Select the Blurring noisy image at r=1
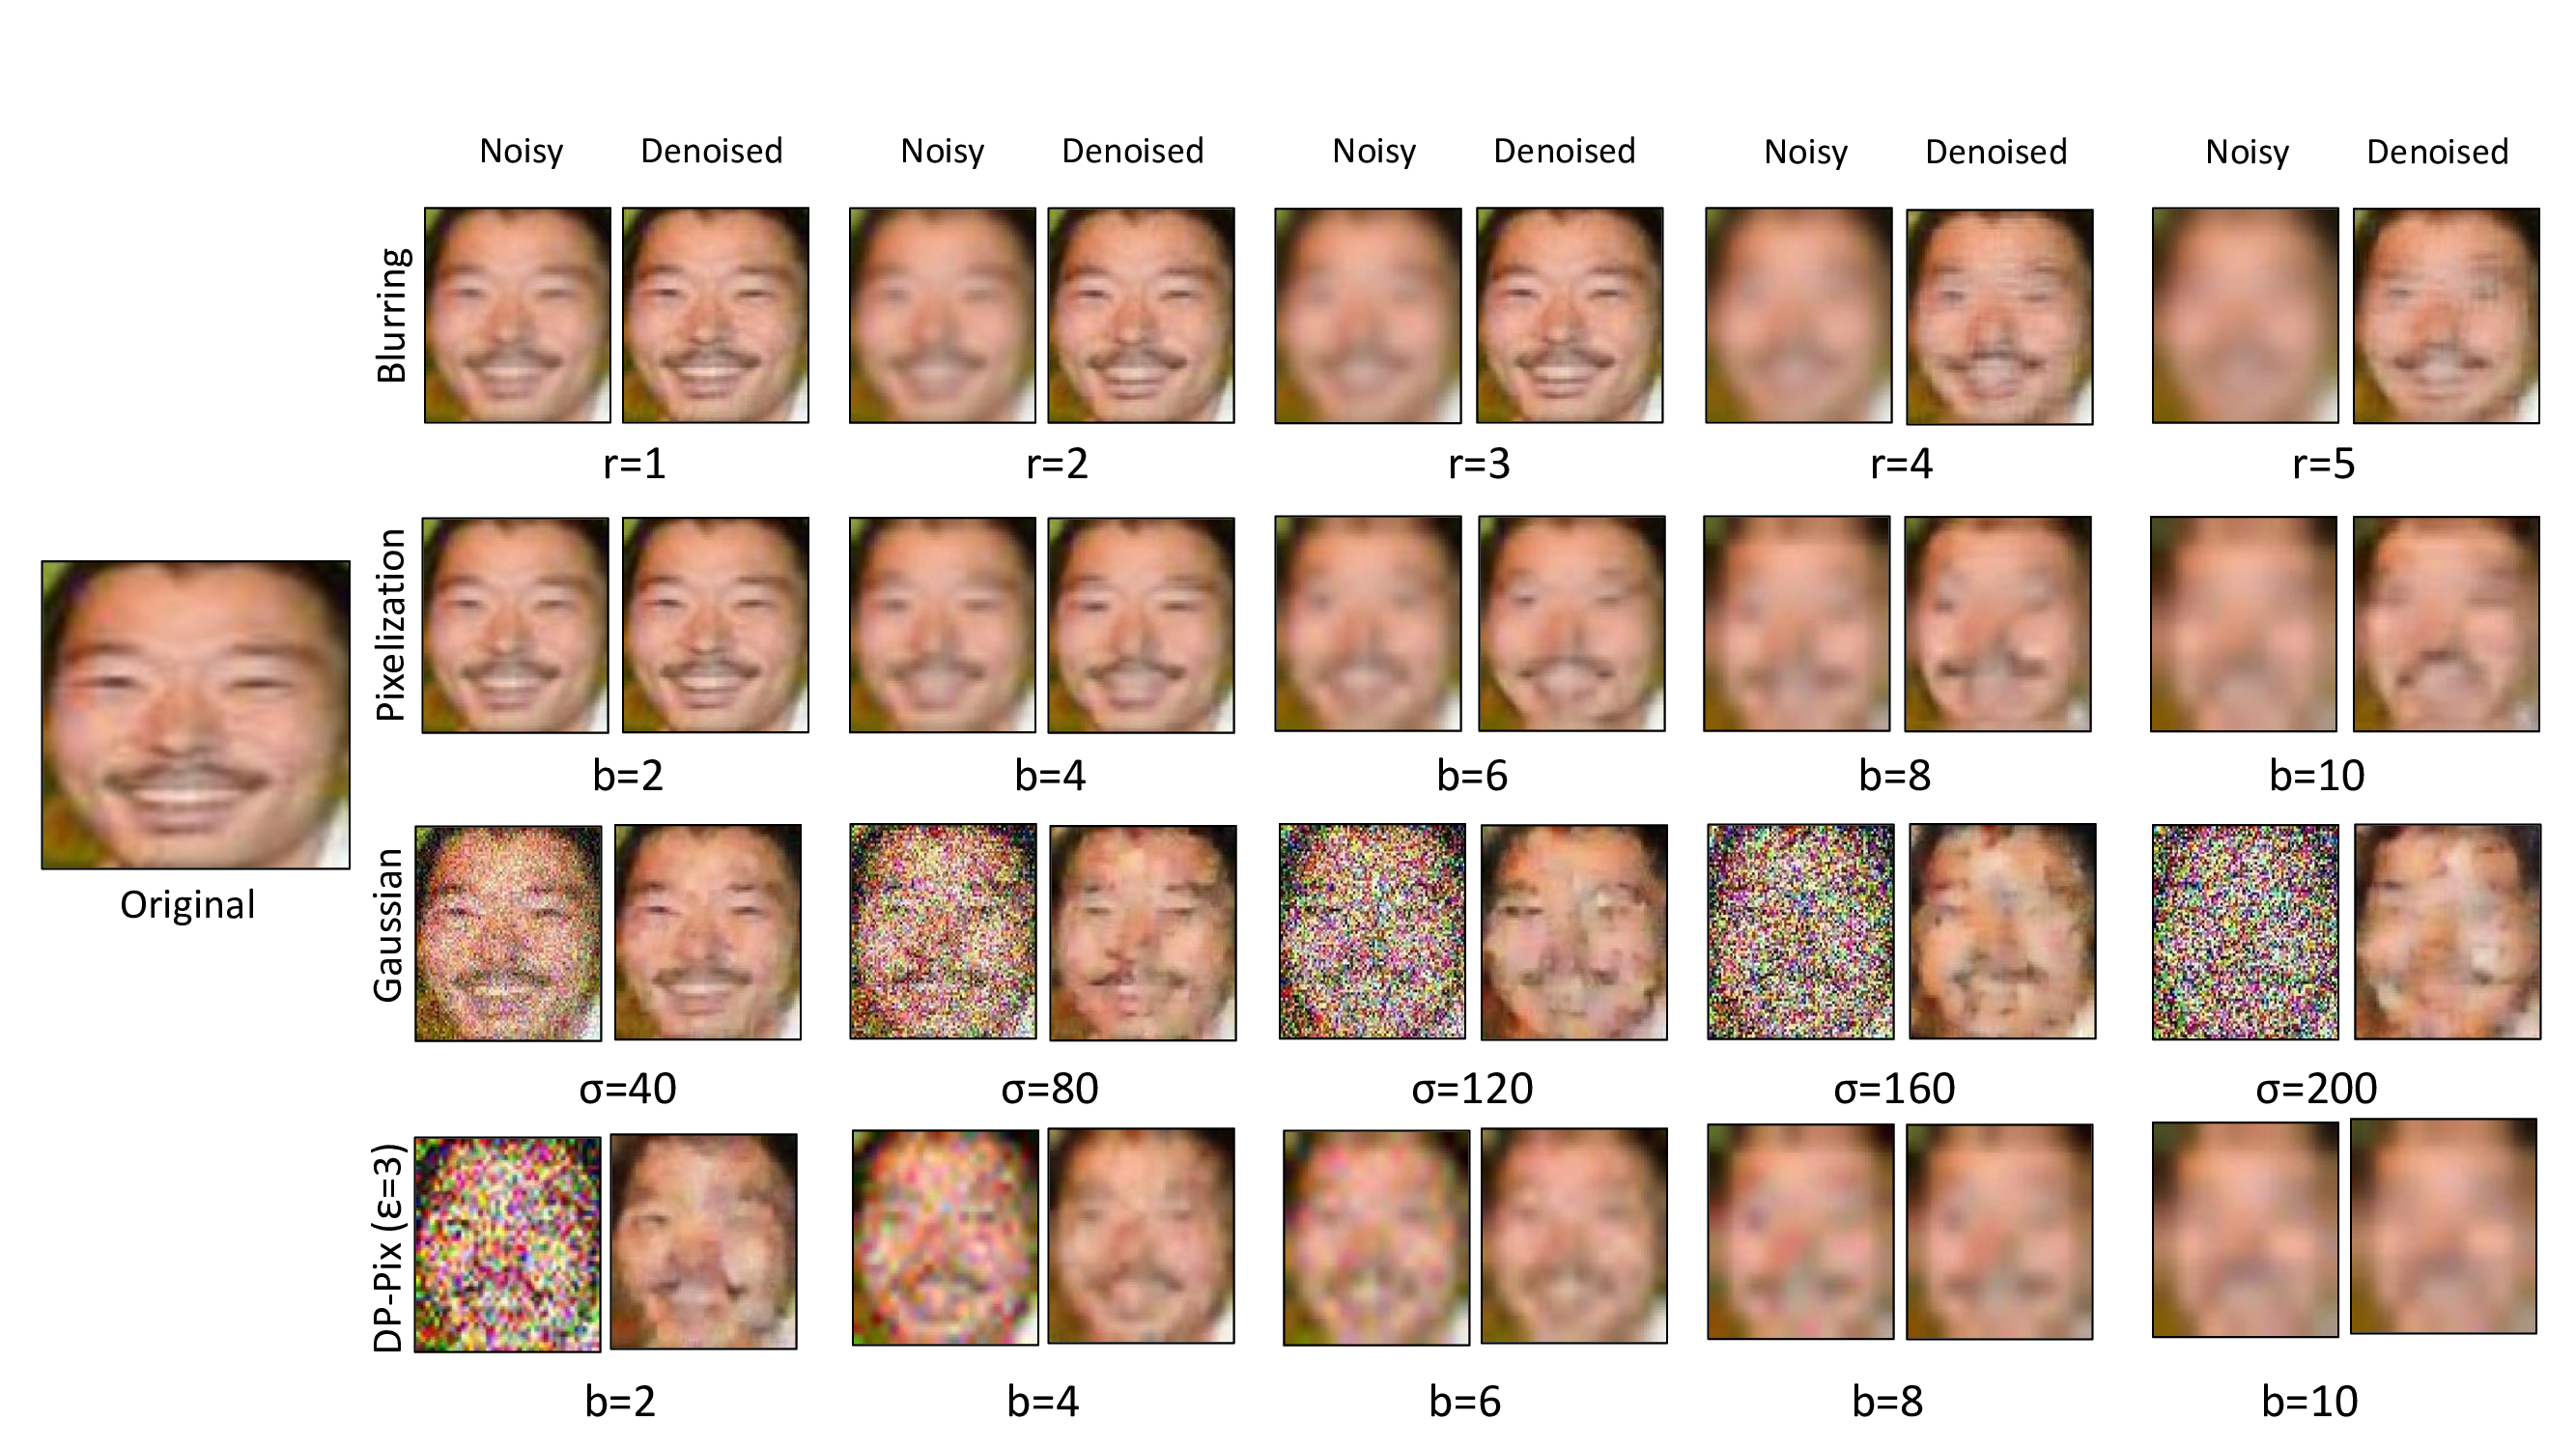Viewport: 2576px width, 1449px height. point(518,315)
